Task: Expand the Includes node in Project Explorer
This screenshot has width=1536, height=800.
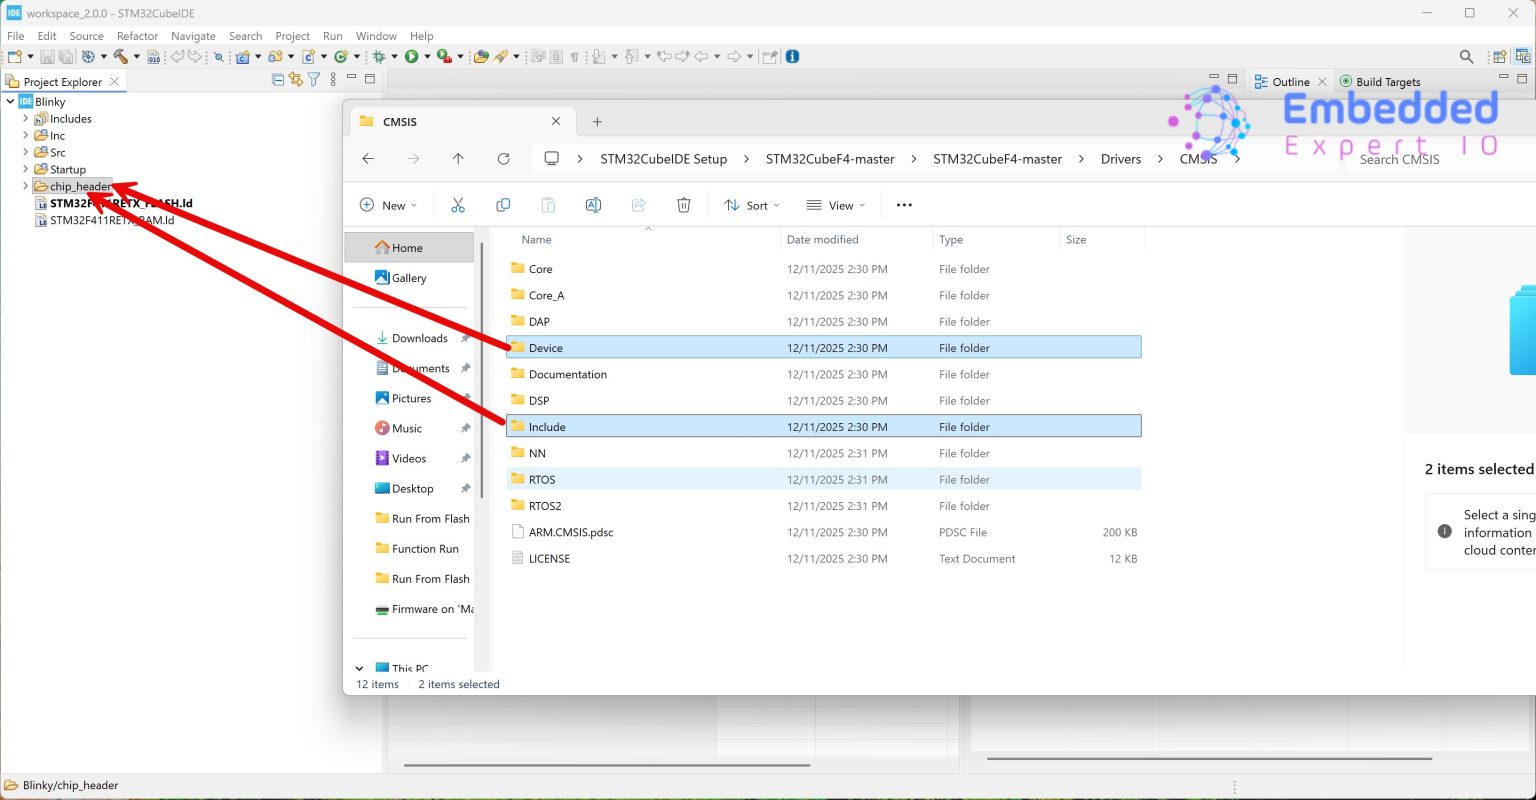Action: [24, 118]
